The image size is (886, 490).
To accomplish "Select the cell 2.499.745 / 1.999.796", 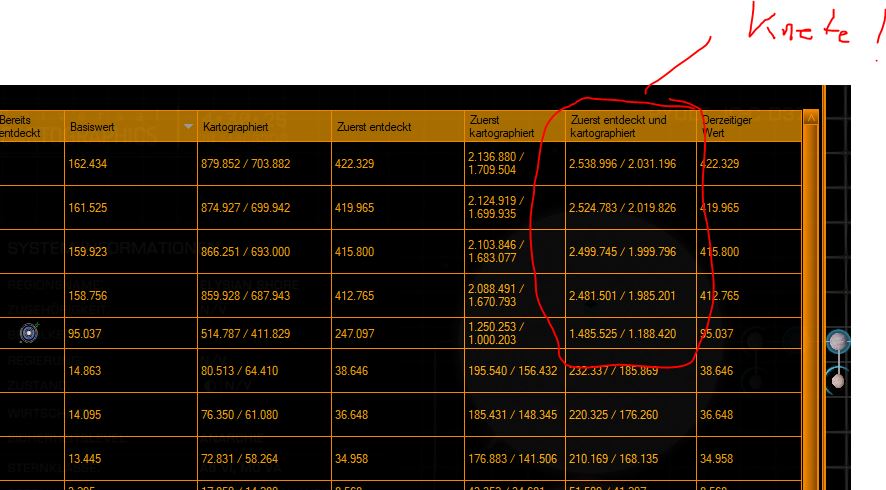I will (622, 252).
